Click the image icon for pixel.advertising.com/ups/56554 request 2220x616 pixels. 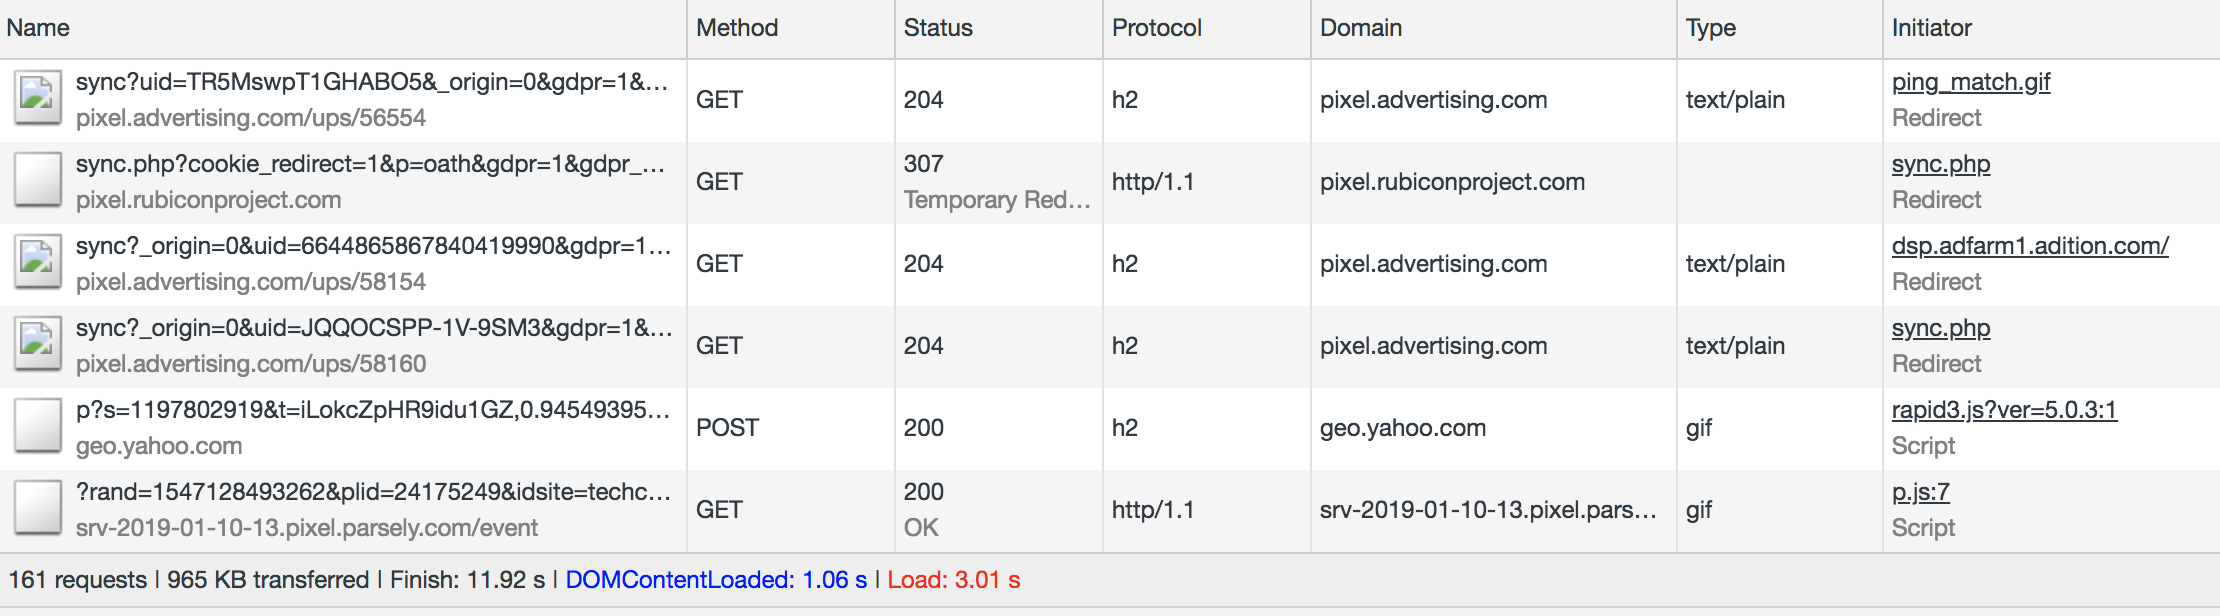[x=38, y=100]
